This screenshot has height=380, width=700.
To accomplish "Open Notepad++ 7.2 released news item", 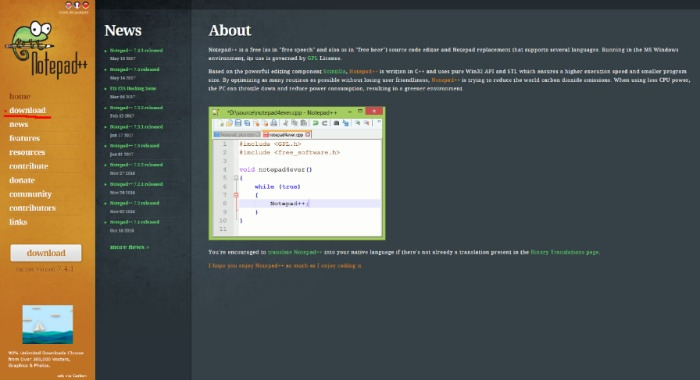I will coord(134,203).
